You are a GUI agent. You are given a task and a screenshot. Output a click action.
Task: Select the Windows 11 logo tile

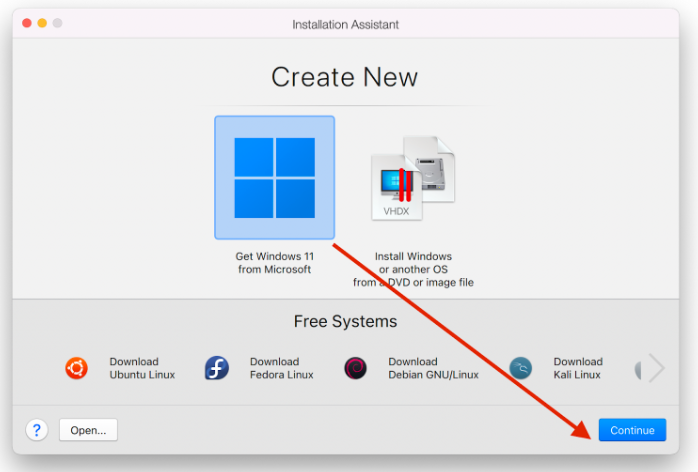[x=274, y=178]
